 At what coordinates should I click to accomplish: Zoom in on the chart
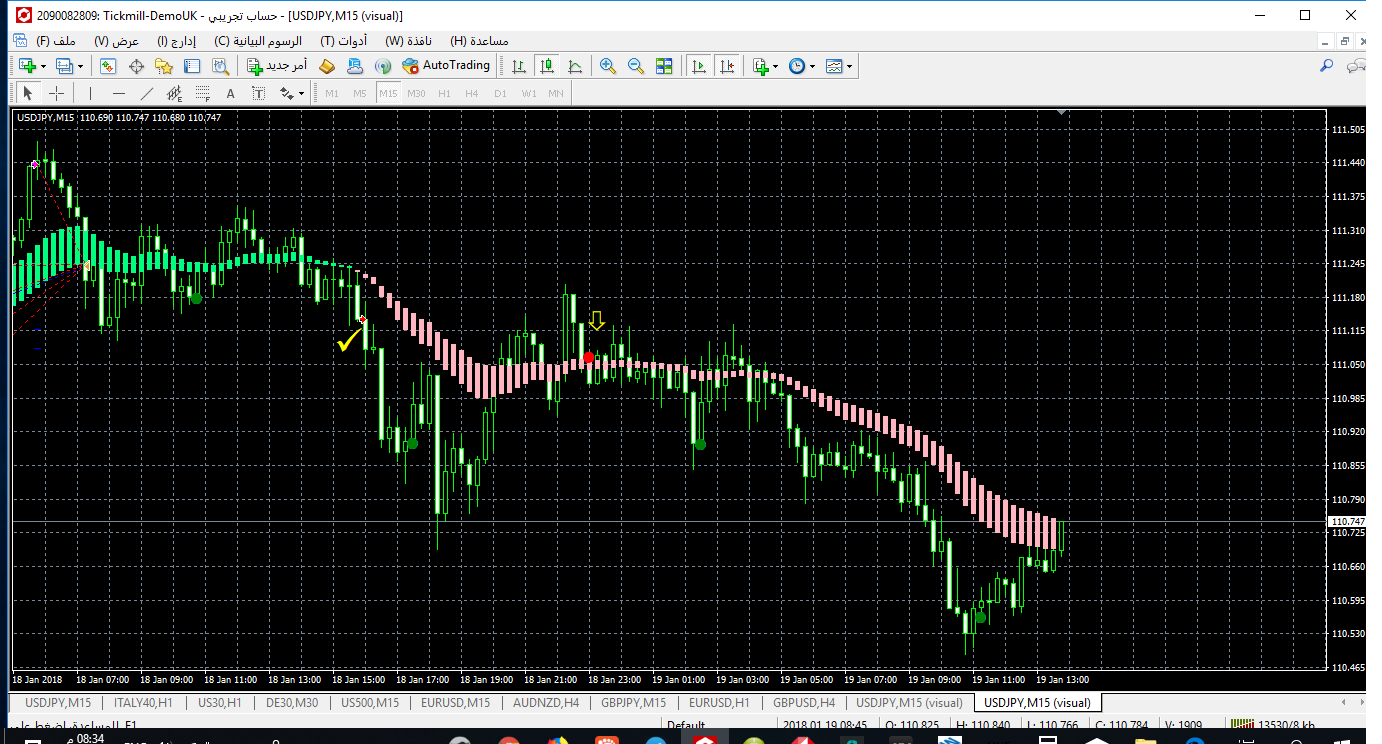[x=607, y=66]
